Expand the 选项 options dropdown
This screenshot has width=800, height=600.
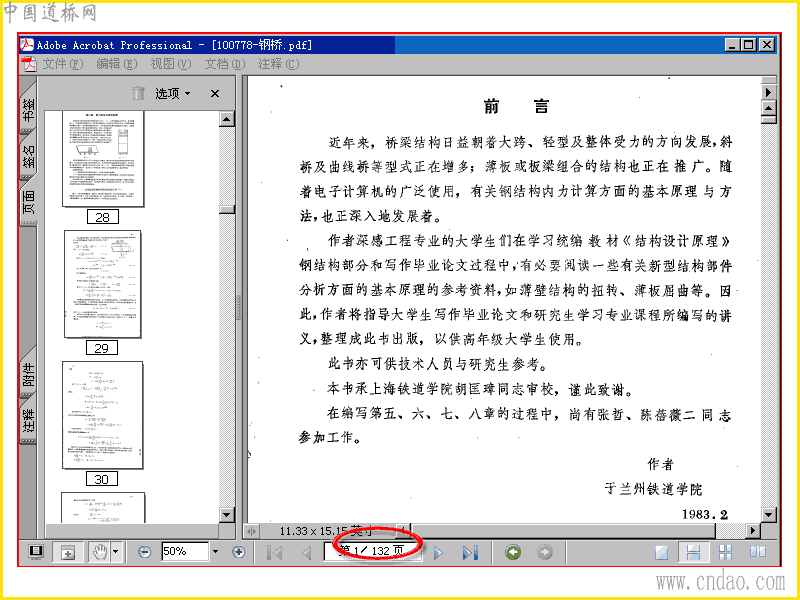(x=172, y=93)
